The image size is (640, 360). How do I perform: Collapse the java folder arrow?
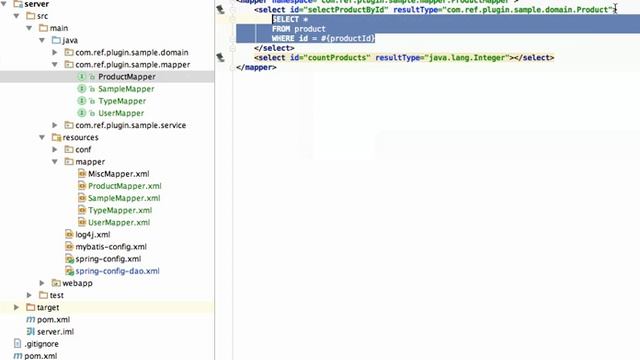pyautogui.click(x=42, y=40)
